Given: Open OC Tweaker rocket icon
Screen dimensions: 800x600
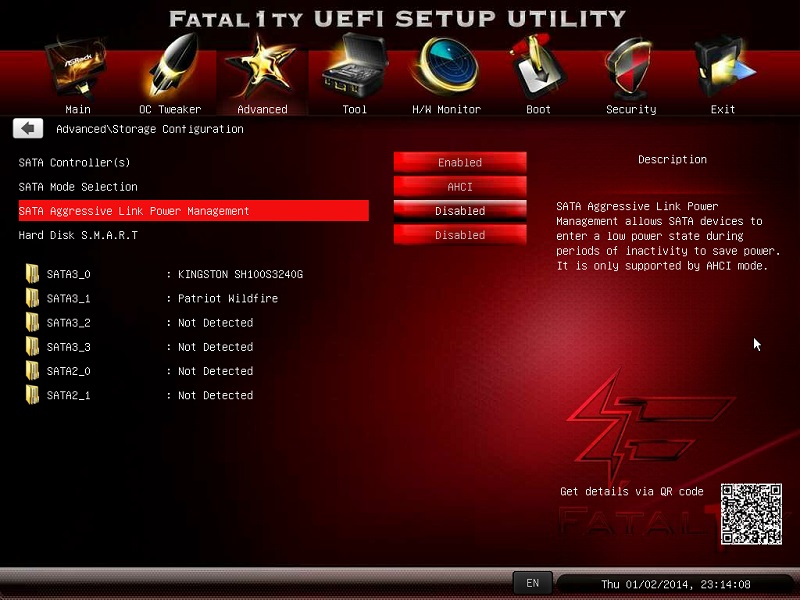Looking at the screenshot, I should pos(170,70).
